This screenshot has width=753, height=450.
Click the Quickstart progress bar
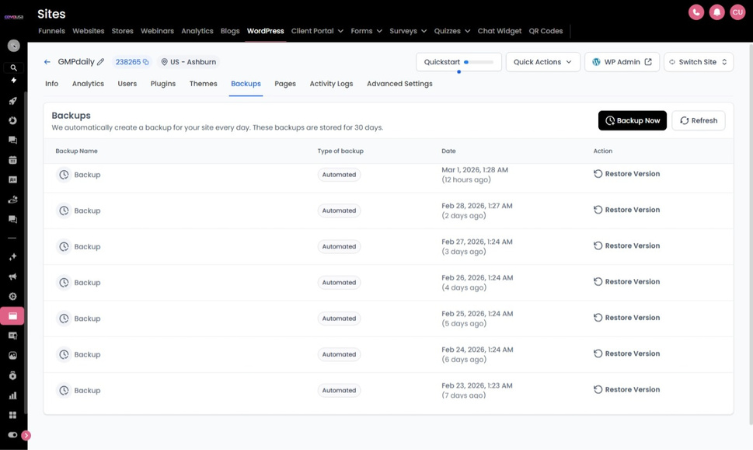point(480,62)
